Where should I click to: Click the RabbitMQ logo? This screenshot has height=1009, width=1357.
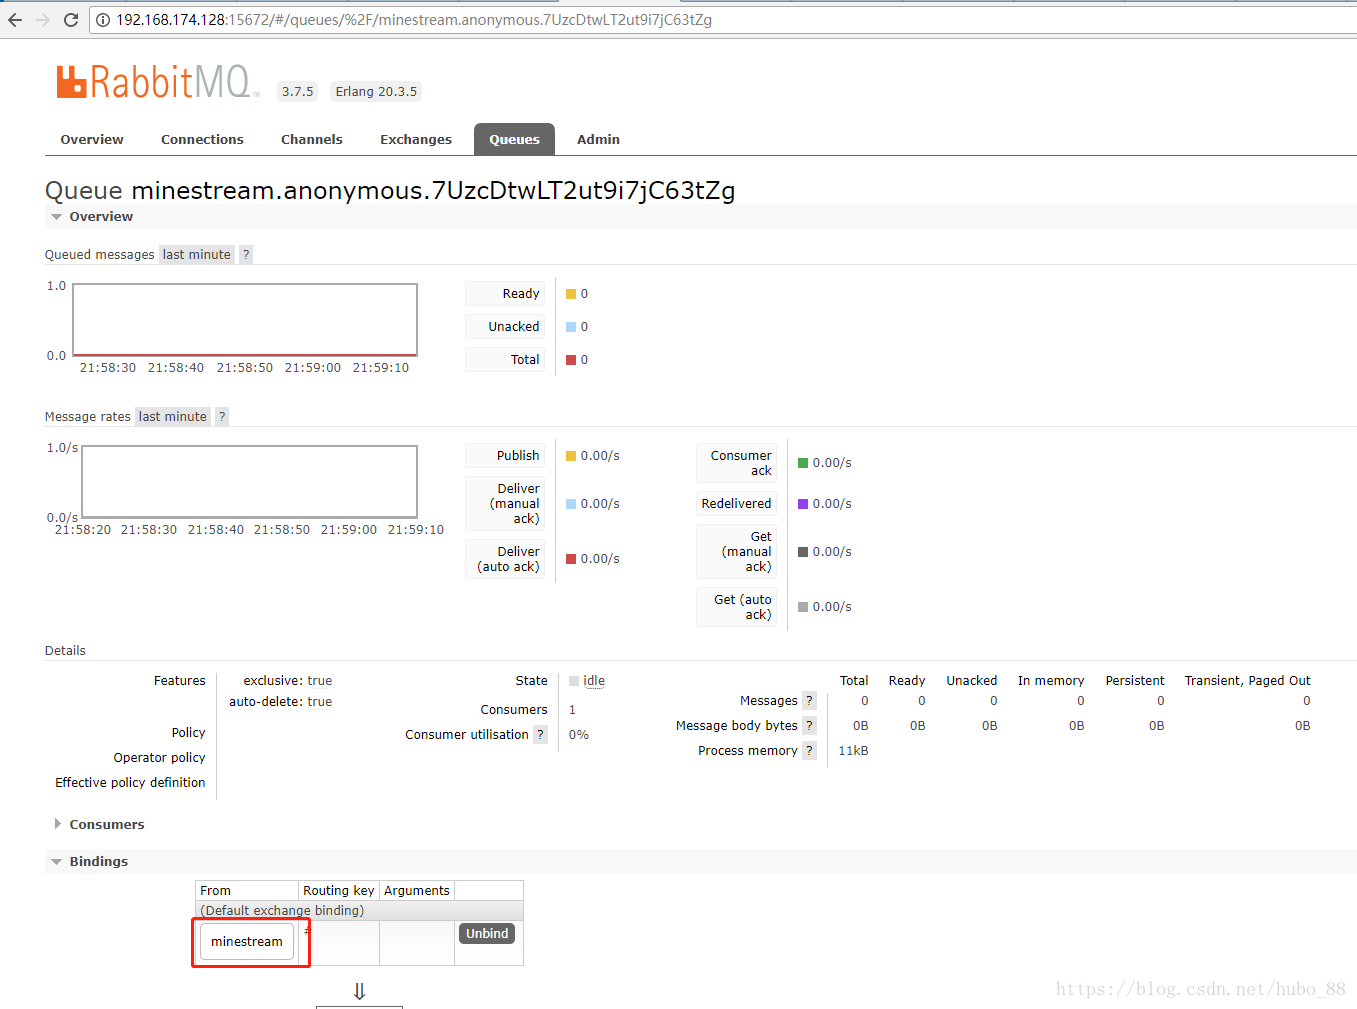pos(157,82)
